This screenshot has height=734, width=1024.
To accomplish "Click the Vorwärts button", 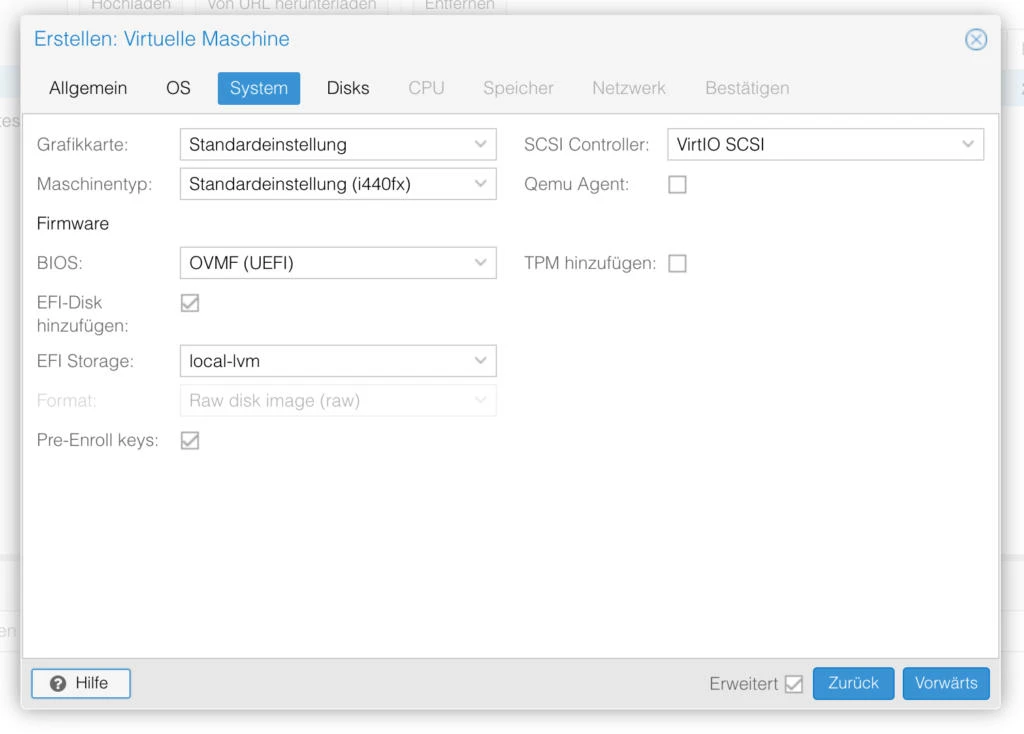I will [x=945, y=683].
